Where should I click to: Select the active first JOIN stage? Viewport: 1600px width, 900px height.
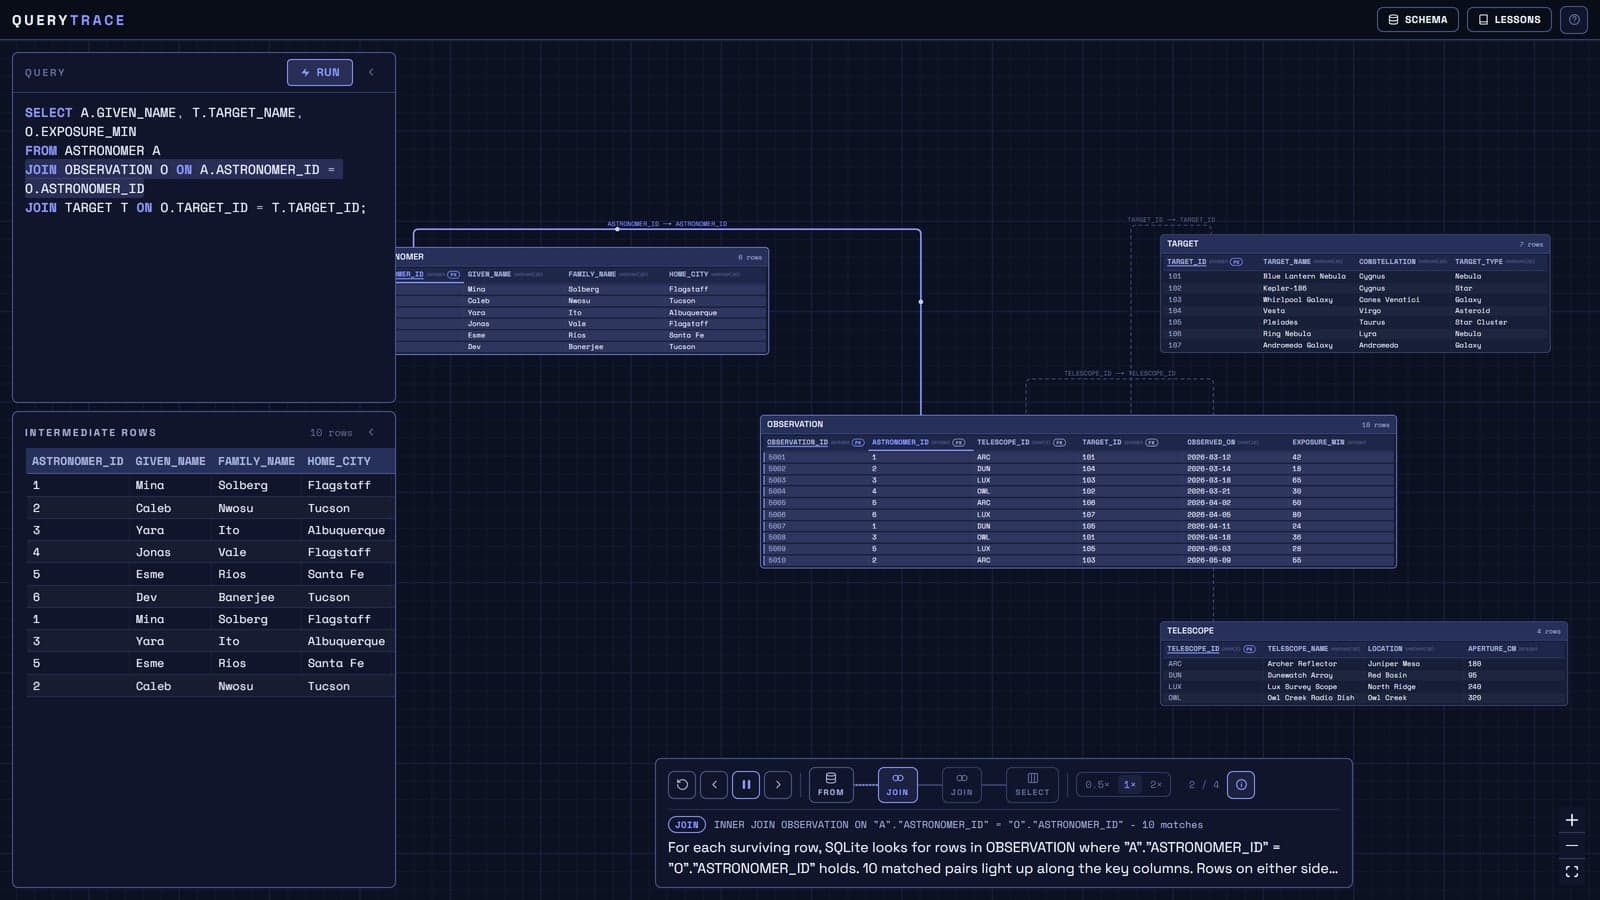897,785
